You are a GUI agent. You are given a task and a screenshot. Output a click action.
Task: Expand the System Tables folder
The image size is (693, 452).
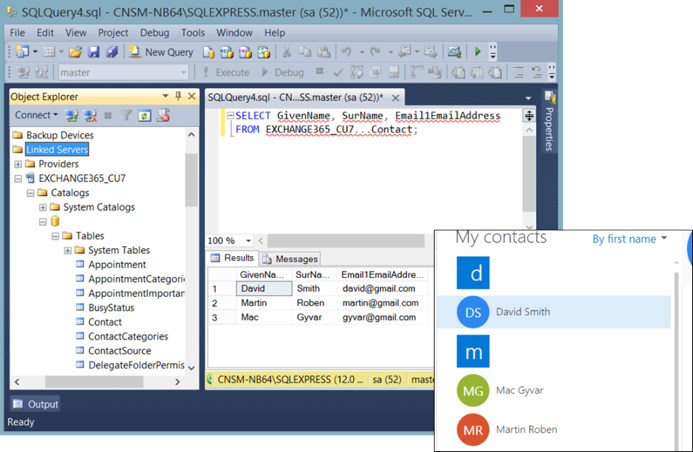[x=67, y=251]
